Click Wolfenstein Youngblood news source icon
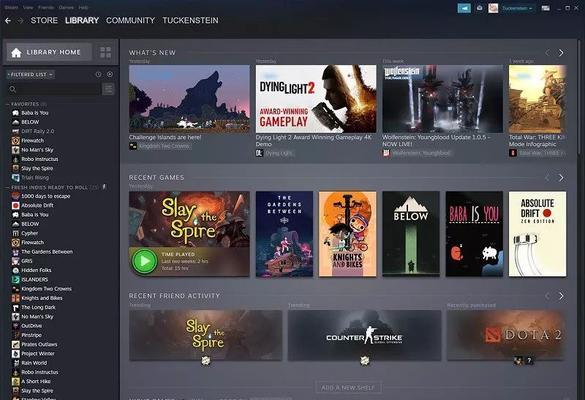585x400 pixels. coord(386,153)
